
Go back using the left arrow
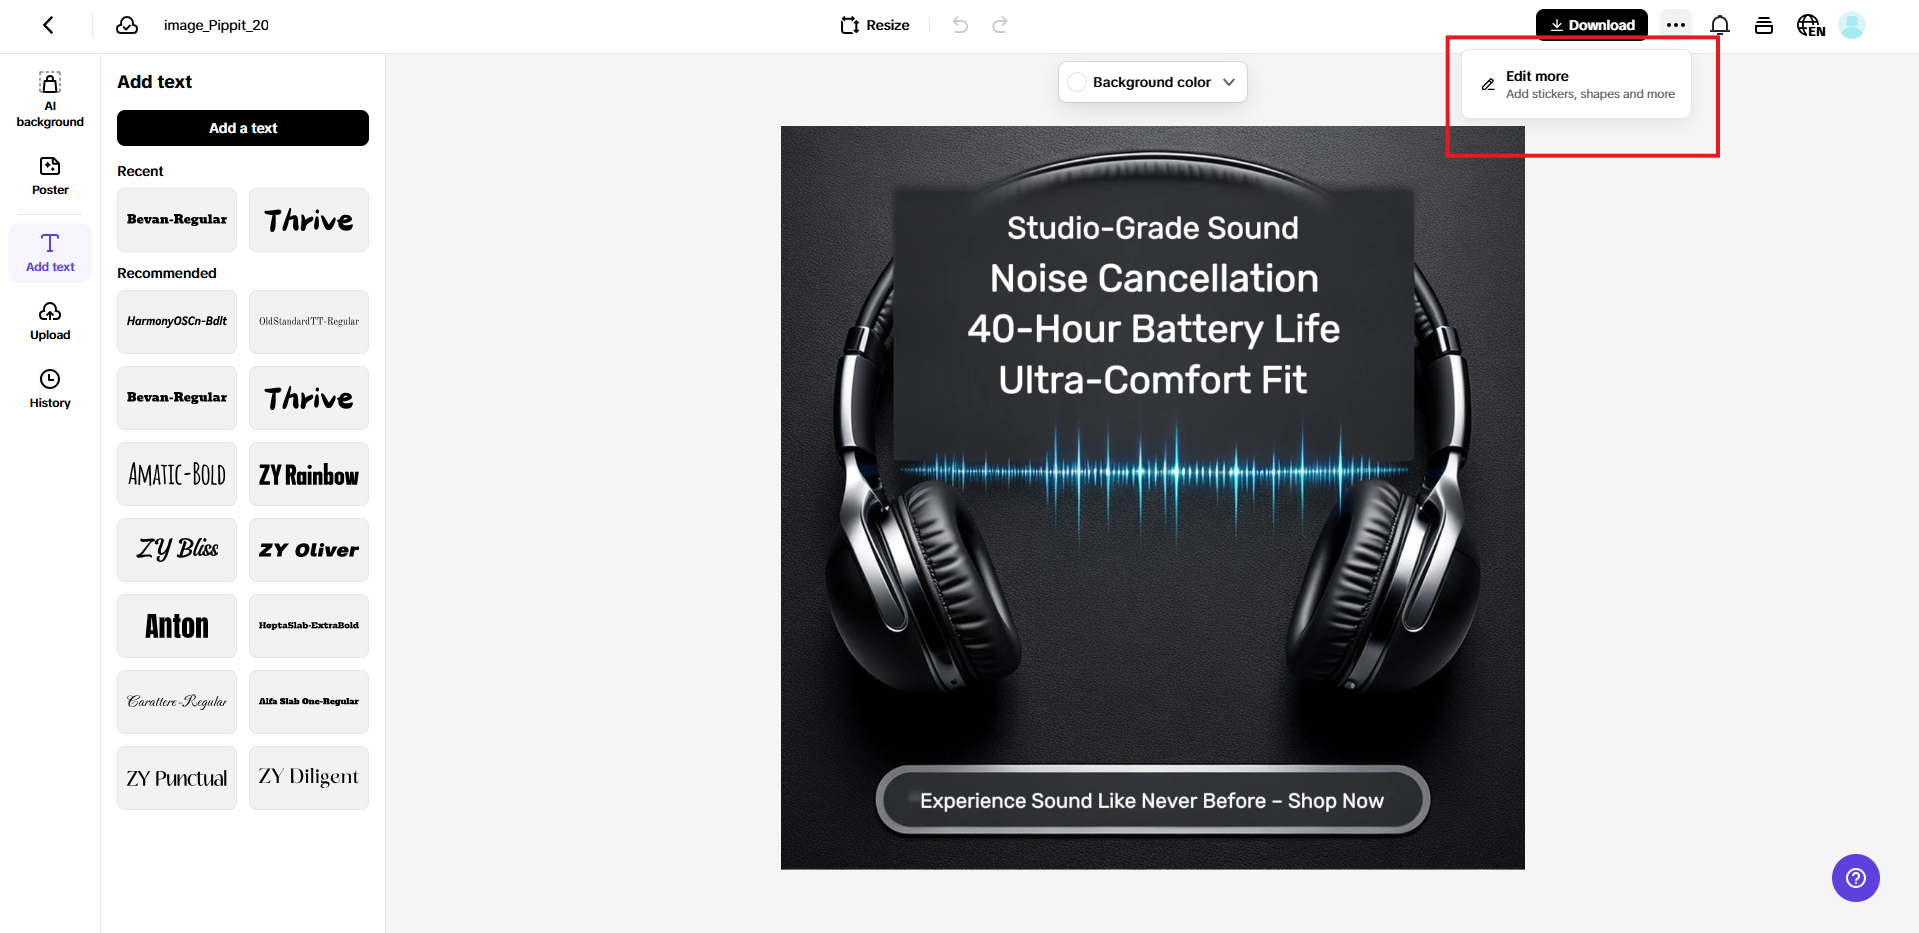tap(48, 25)
